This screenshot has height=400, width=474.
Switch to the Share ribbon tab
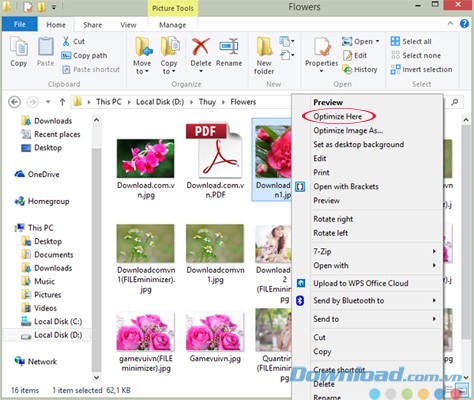click(92, 25)
